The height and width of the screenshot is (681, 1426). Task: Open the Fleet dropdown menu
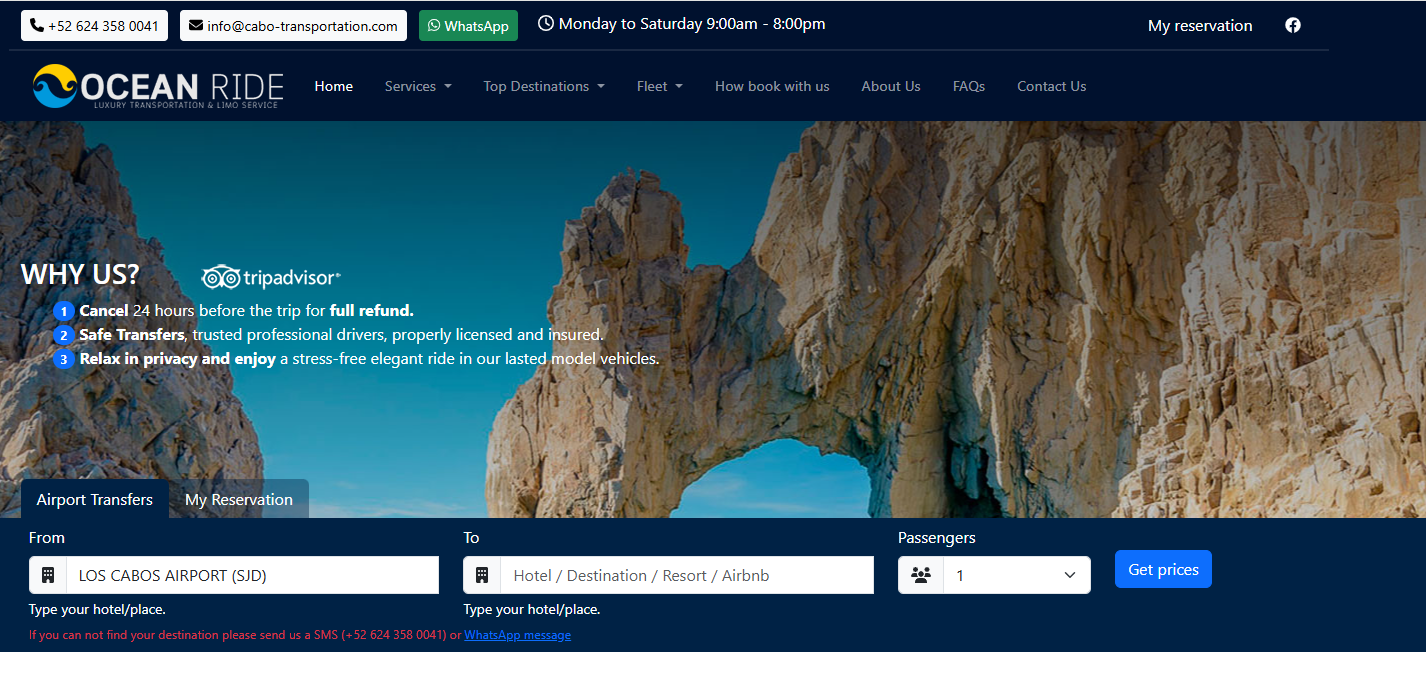click(659, 87)
